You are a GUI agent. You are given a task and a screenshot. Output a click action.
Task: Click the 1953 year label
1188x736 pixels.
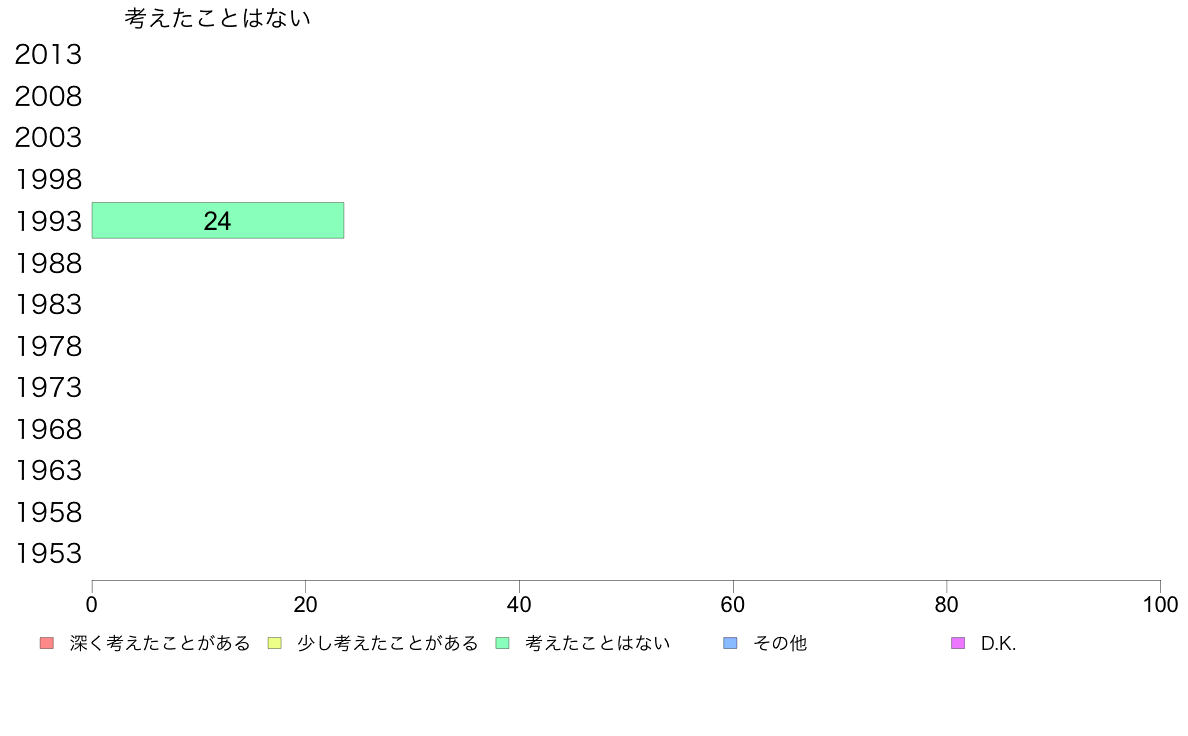pos(48,553)
